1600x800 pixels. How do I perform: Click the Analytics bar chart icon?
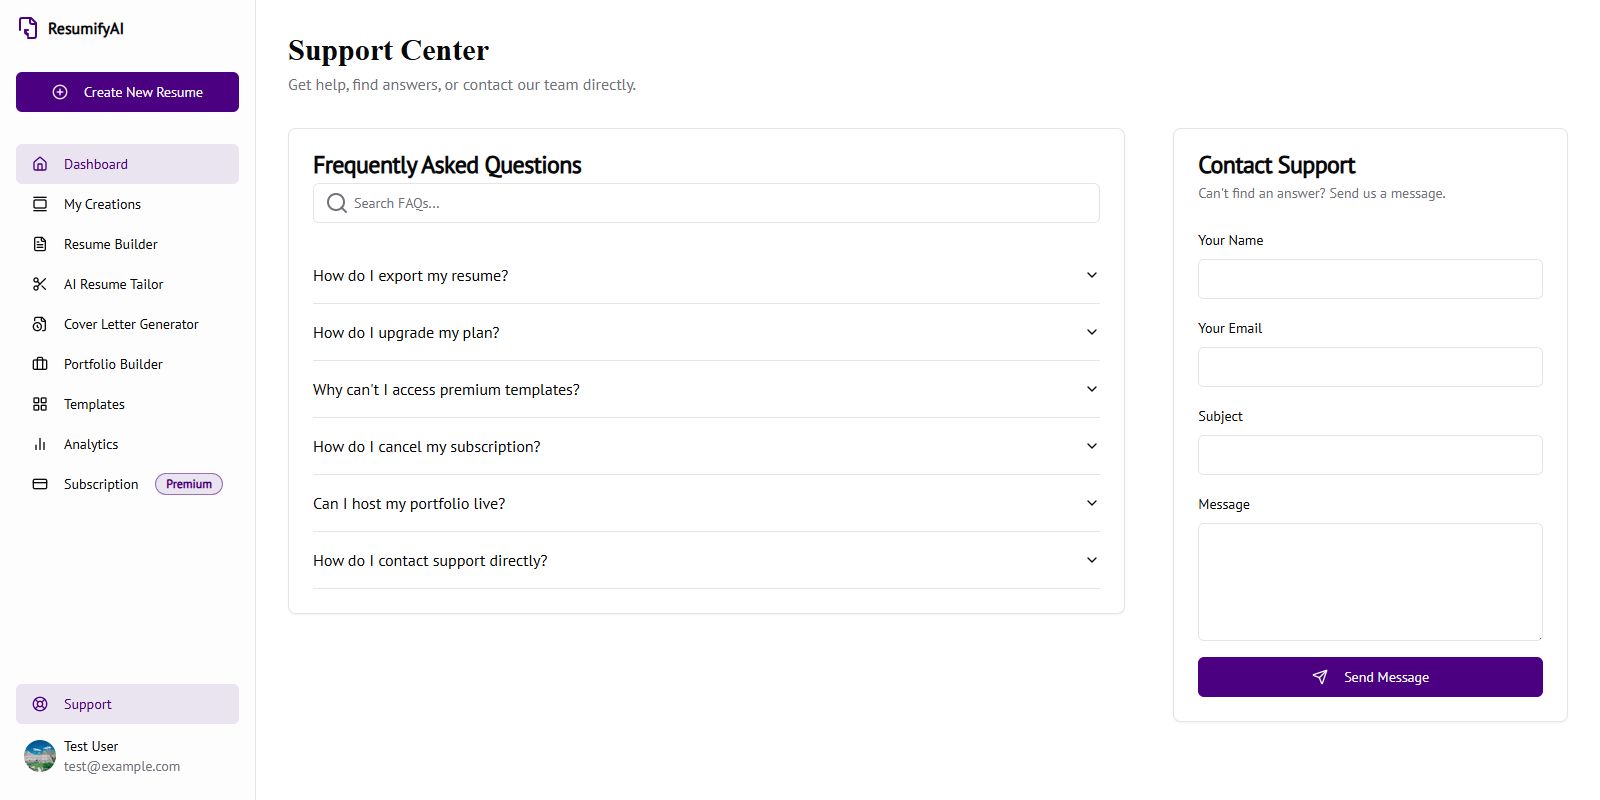coord(40,444)
